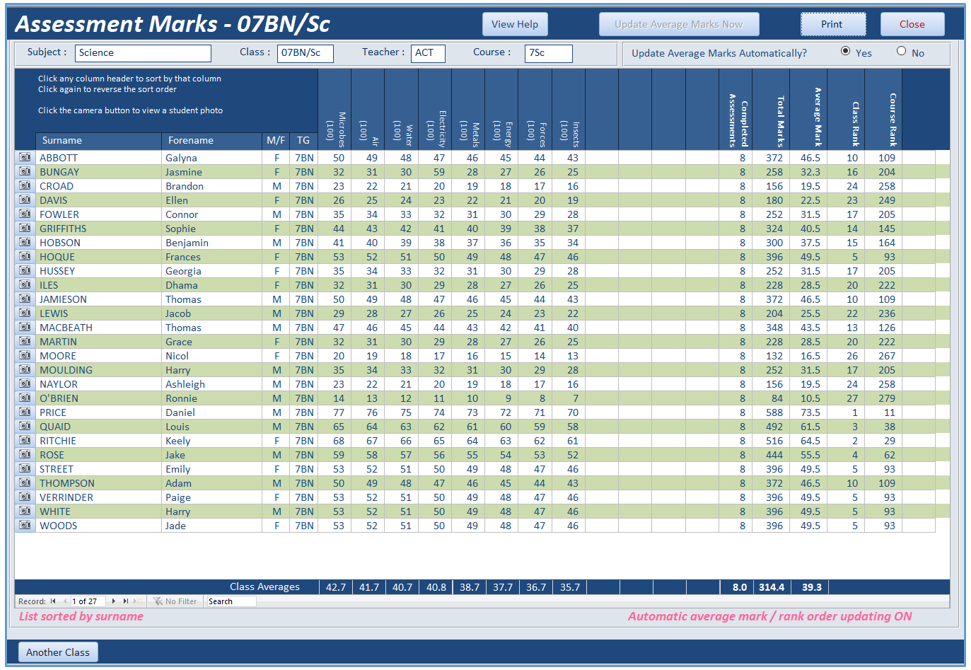Open the View Help button

pos(515,24)
